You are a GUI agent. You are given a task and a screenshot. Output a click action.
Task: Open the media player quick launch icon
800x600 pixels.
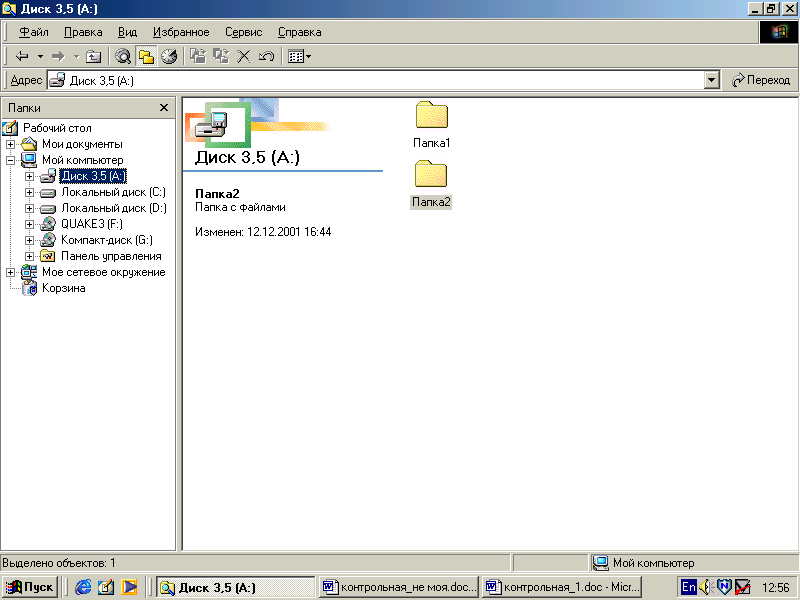(129, 587)
